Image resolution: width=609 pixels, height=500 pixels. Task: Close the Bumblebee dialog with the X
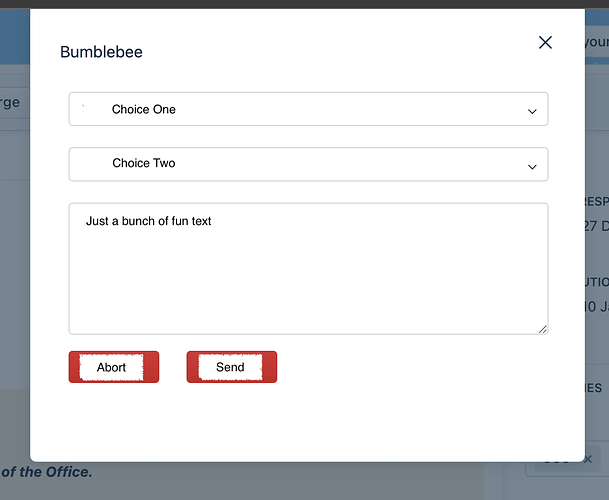point(545,42)
